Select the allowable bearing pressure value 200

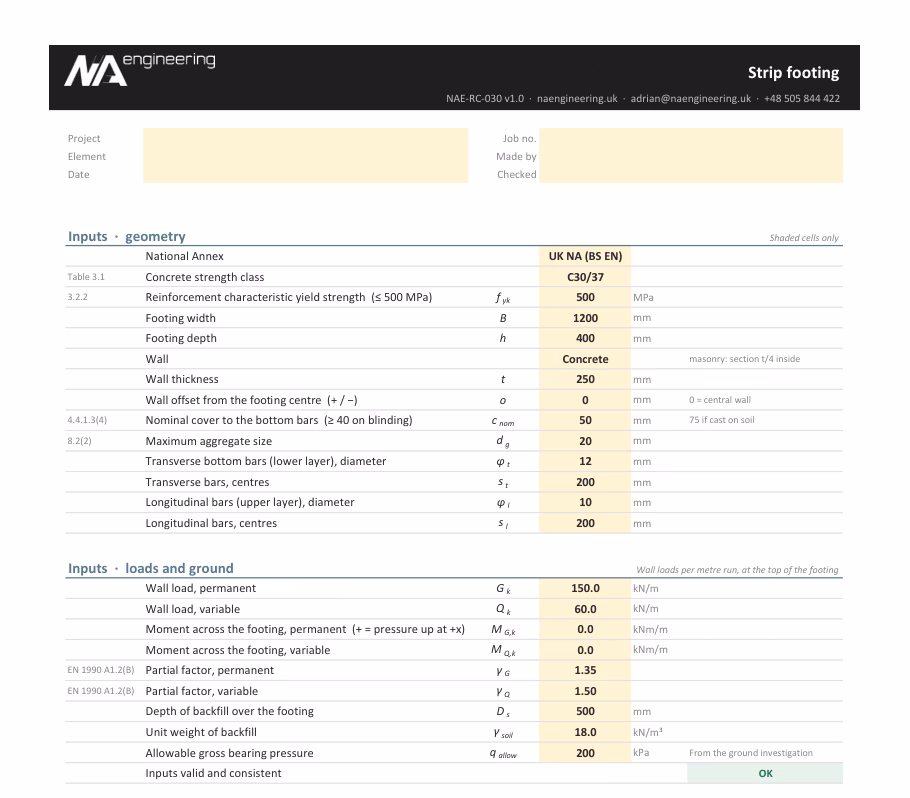(x=585, y=753)
